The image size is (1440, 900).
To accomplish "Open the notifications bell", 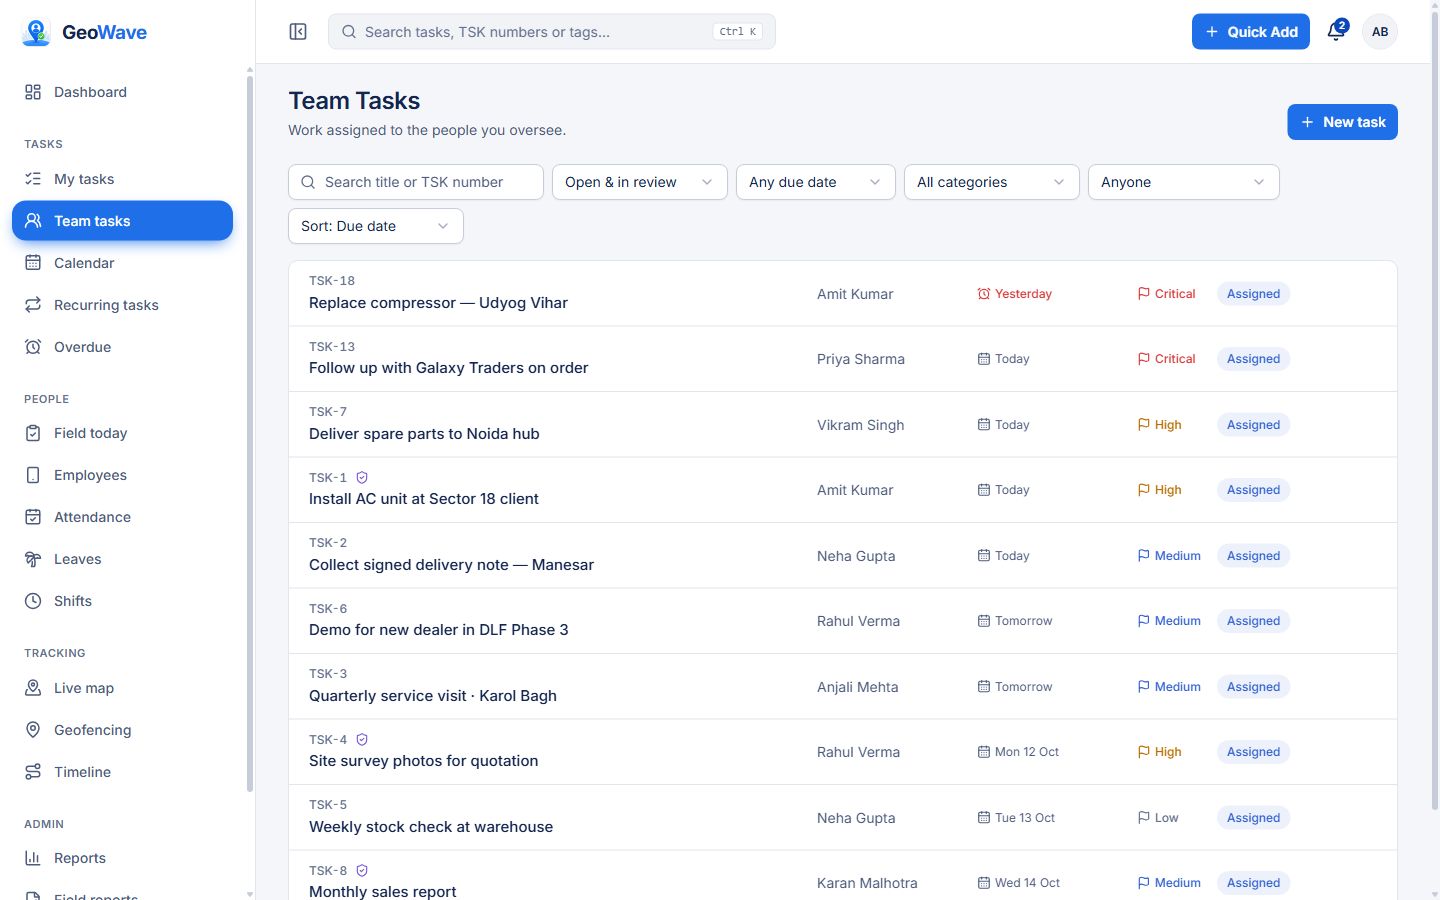I will point(1336,32).
